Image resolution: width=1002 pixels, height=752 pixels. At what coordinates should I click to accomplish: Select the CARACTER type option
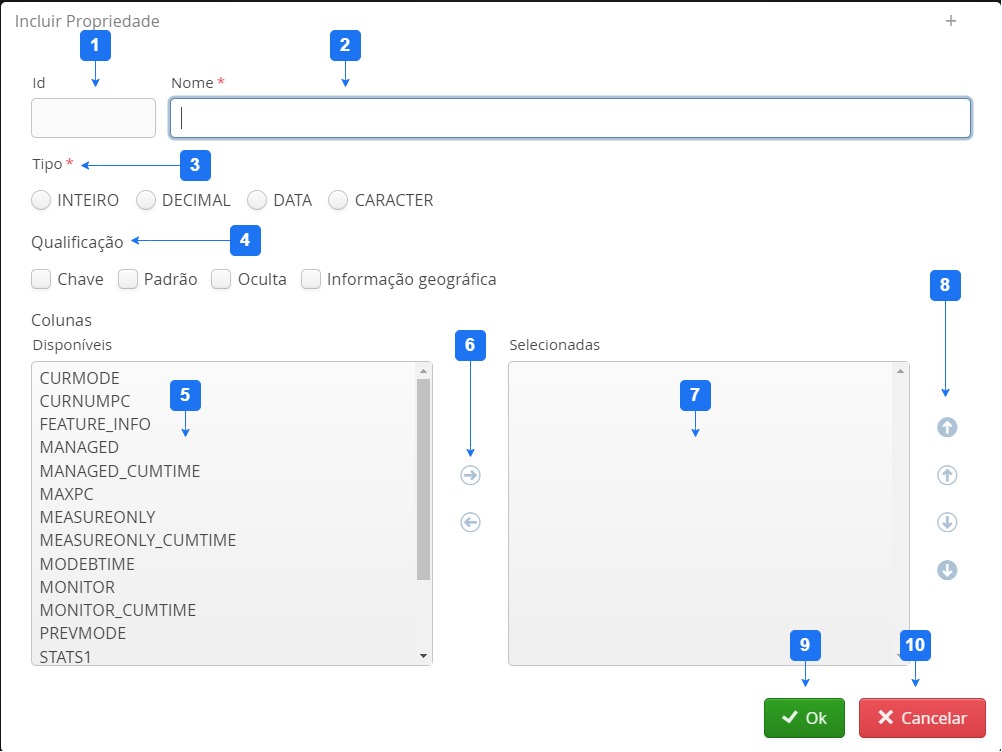point(338,200)
